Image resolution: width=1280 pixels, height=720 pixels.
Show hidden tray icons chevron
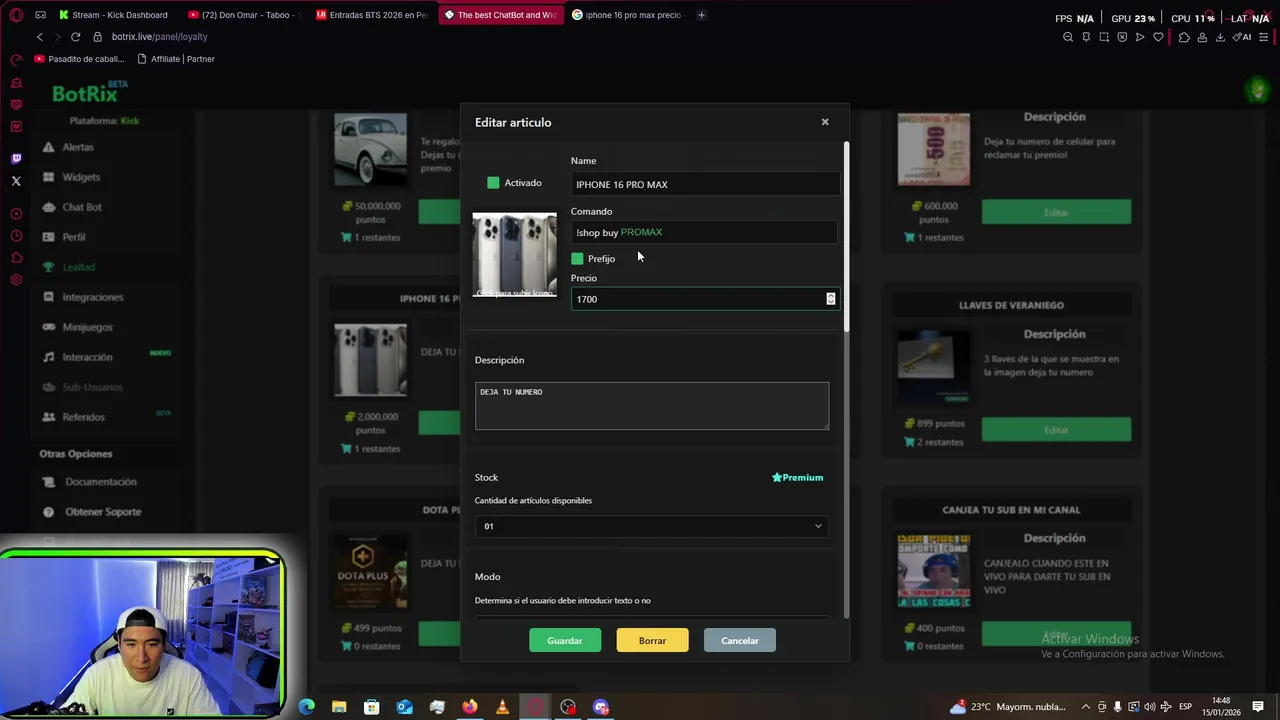tap(1086, 707)
